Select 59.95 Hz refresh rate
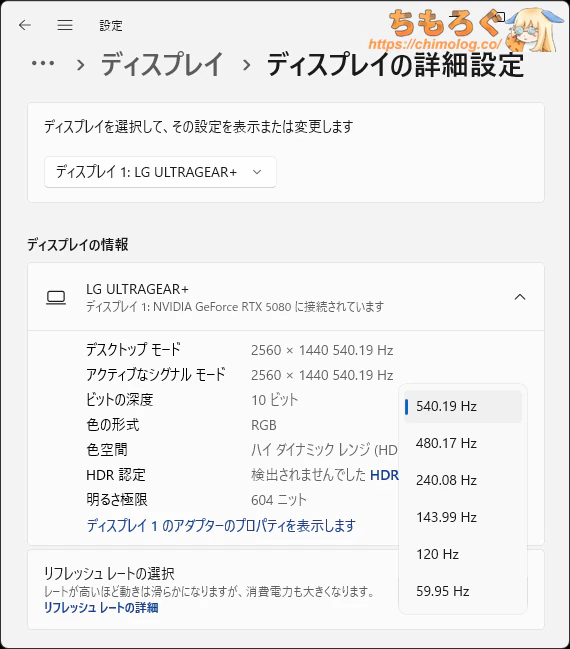 (463, 591)
